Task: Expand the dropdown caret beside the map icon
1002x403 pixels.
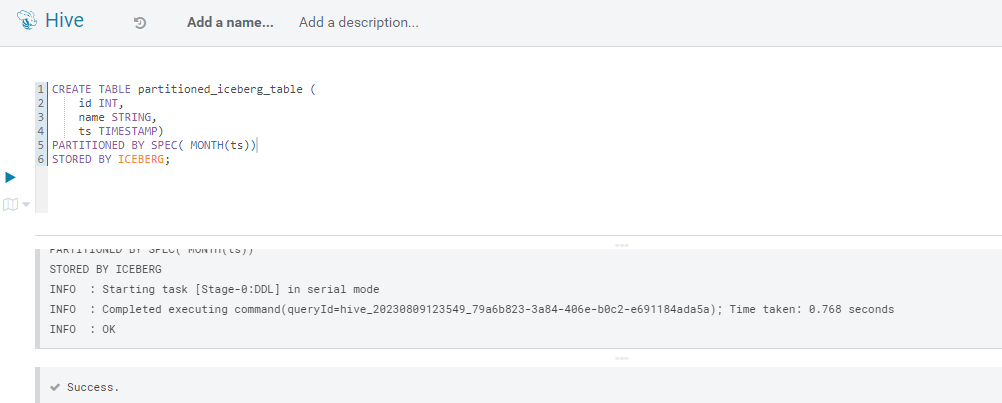Action: tap(26, 204)
